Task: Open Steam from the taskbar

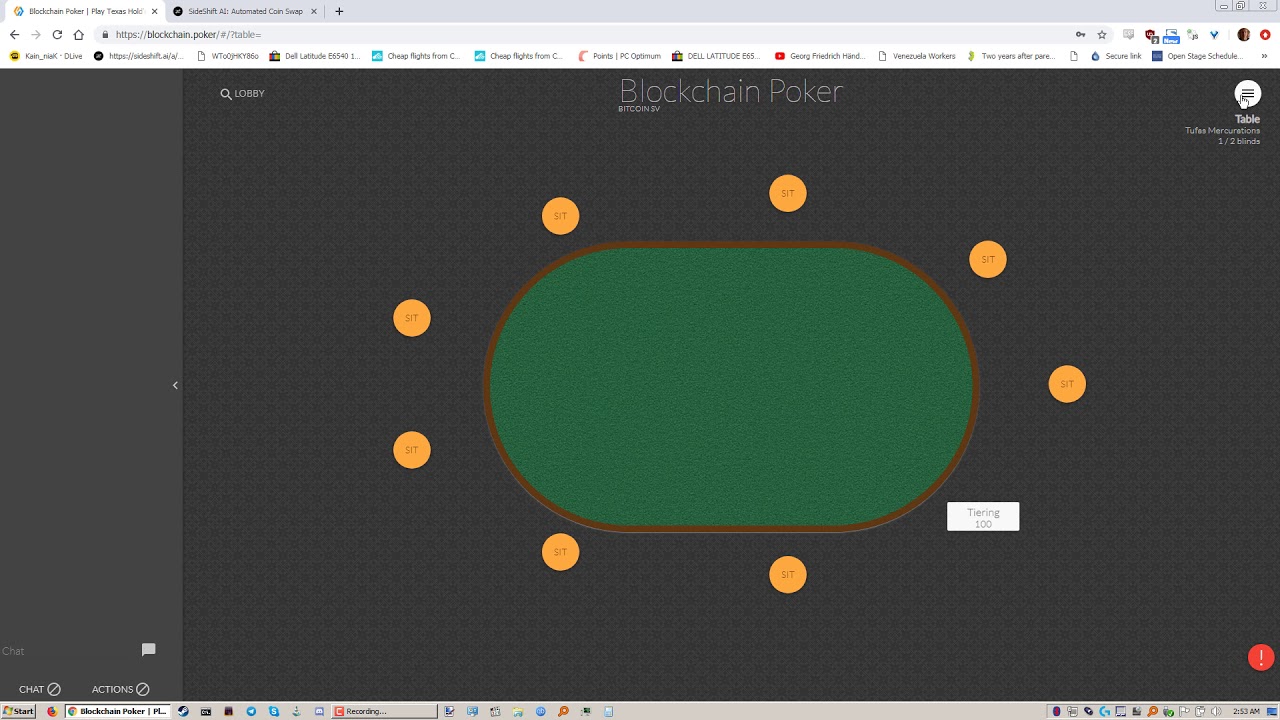Action: pyautogui.click(x=183, y=711)
